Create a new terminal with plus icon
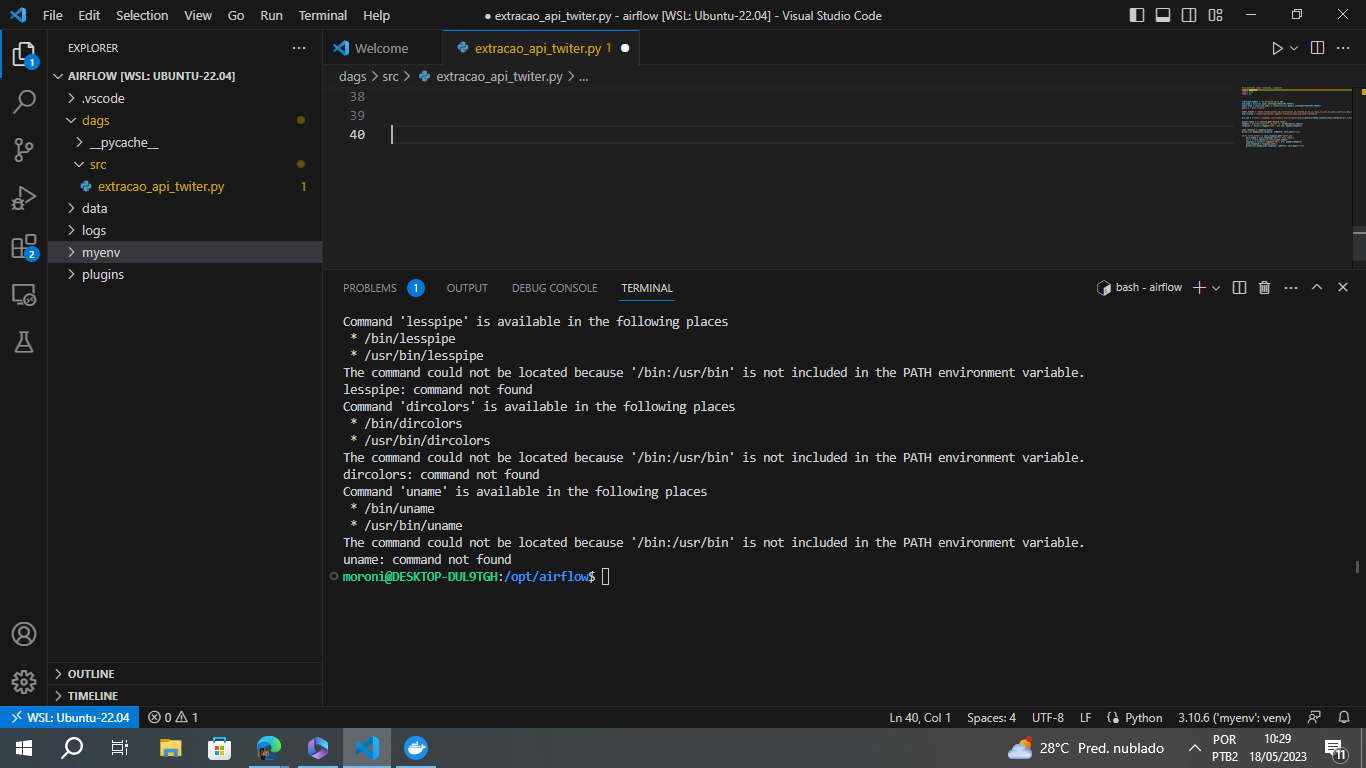This screenshot has height=768, width=1366. coord(1200,287)
